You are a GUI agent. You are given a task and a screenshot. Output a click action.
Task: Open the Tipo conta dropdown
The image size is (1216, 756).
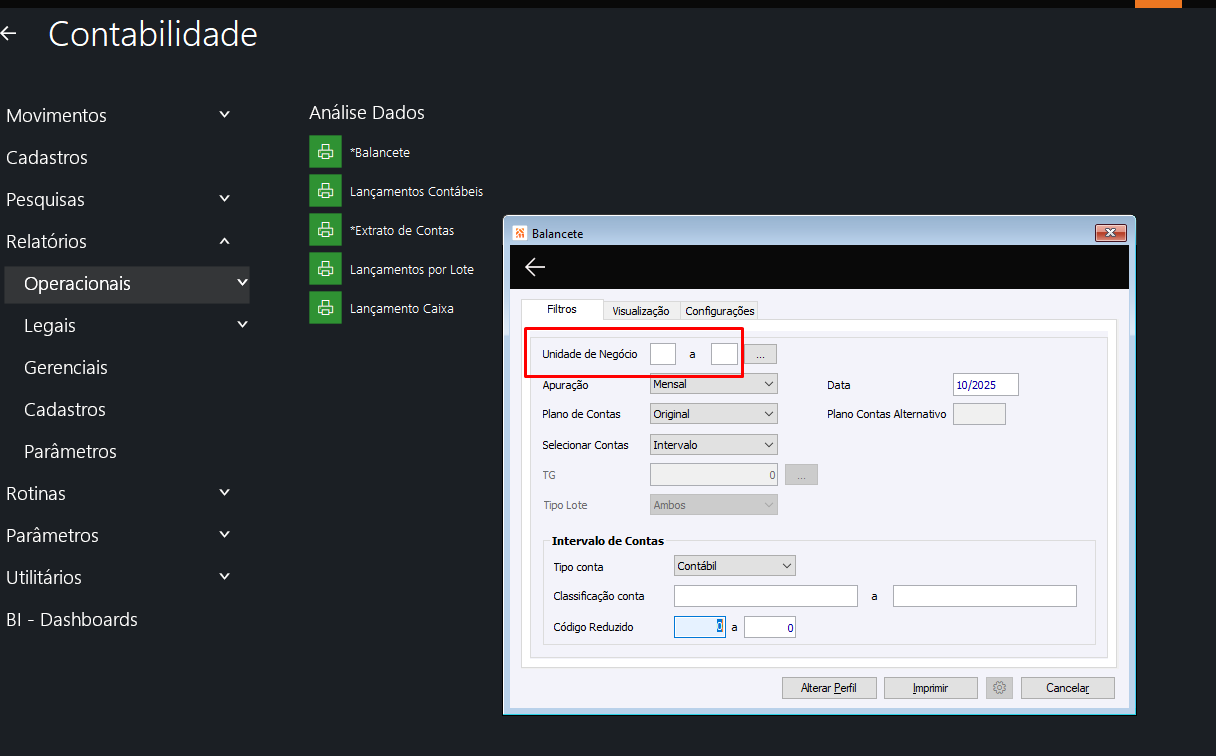tap(735, 566)
